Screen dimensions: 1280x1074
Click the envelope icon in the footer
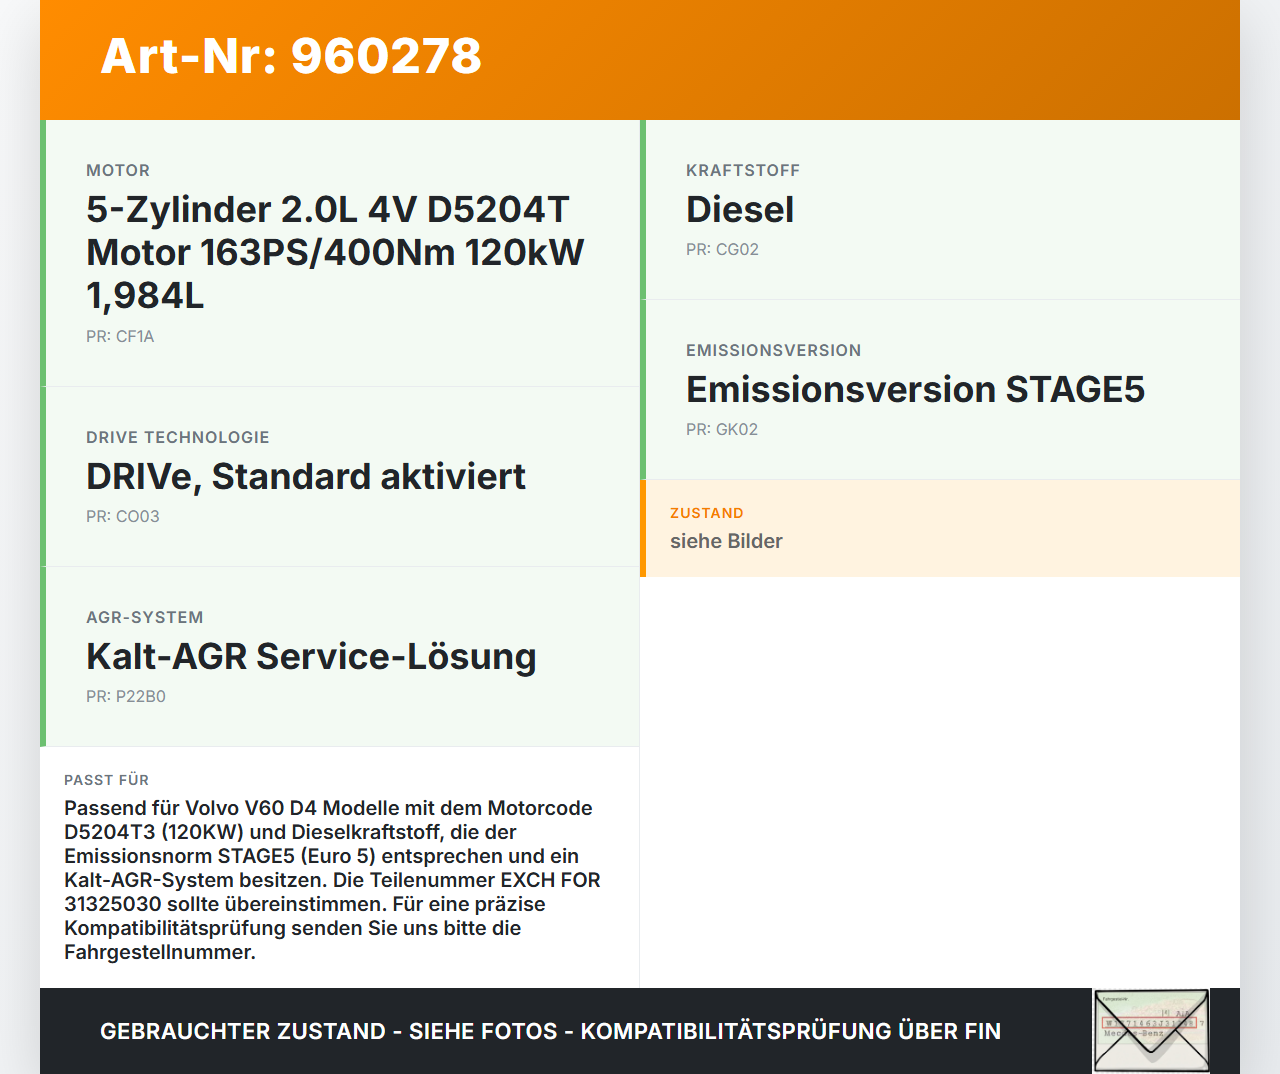[x=1151, y=1031]
